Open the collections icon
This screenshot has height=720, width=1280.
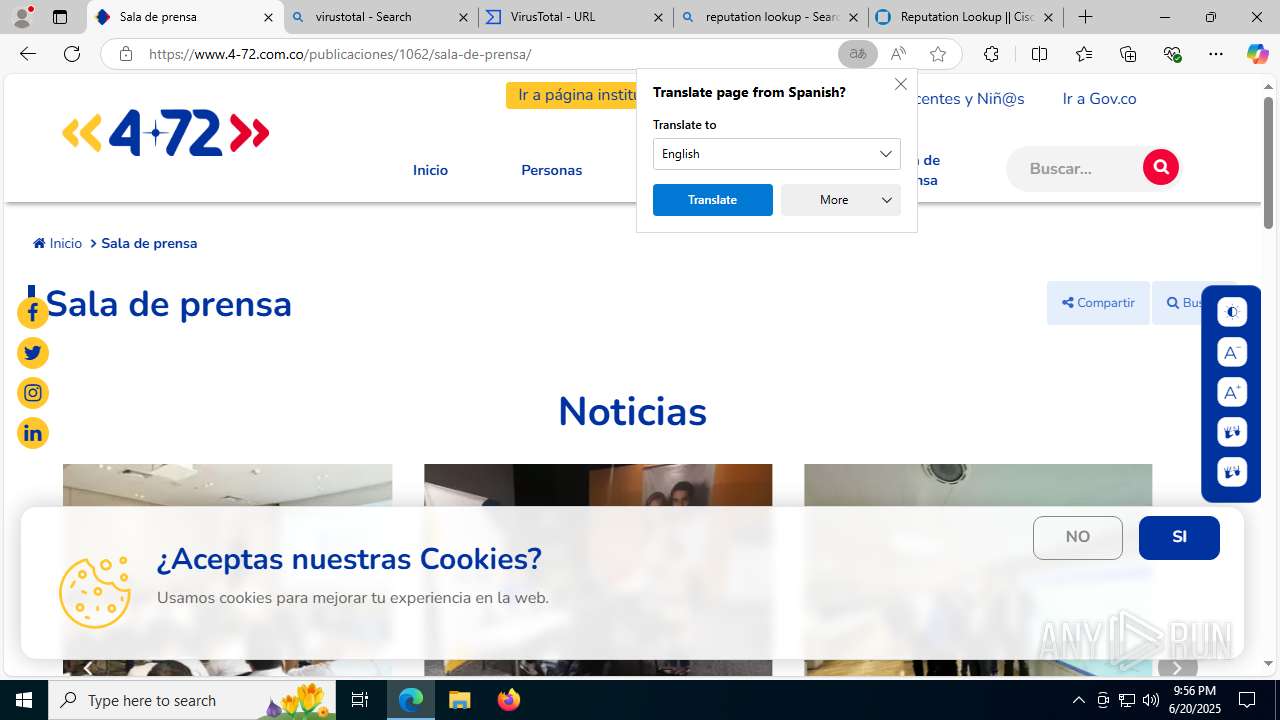pos(1128,54)
